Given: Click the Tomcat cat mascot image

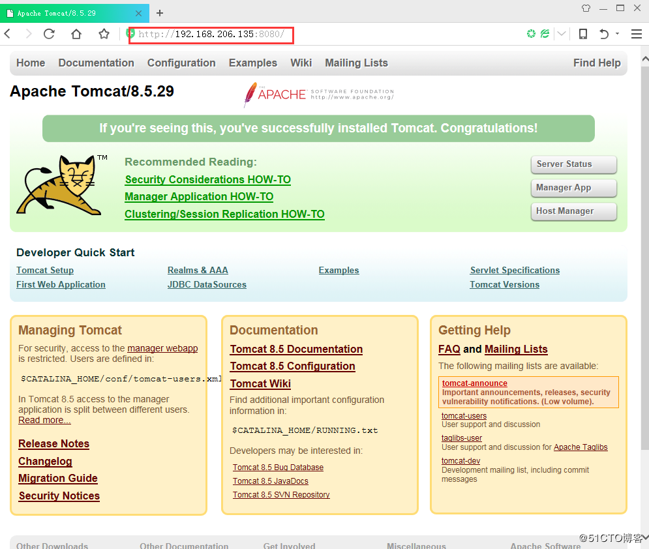Looking at the screenshot, I should (61, 185).
